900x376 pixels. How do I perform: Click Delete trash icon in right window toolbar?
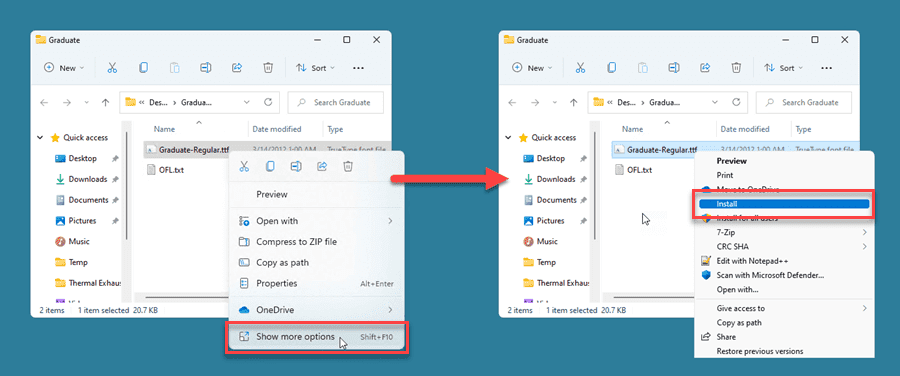(736, 68)
